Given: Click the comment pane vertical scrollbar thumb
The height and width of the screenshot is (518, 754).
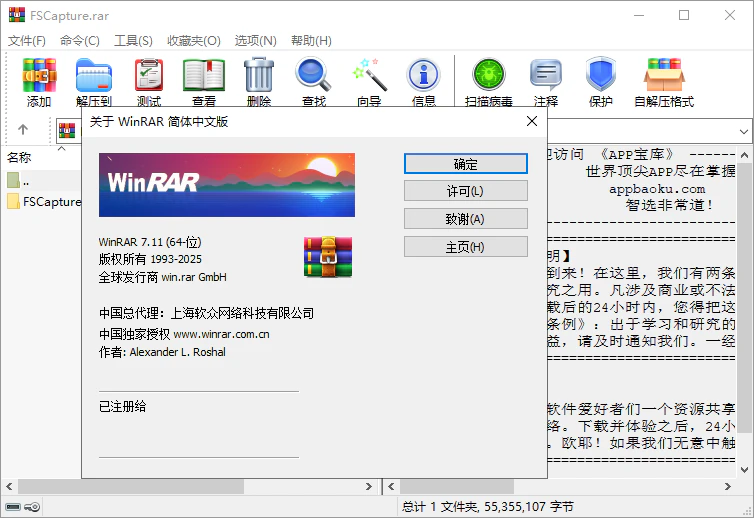Looking at the screenshot, I should [744, 299].
